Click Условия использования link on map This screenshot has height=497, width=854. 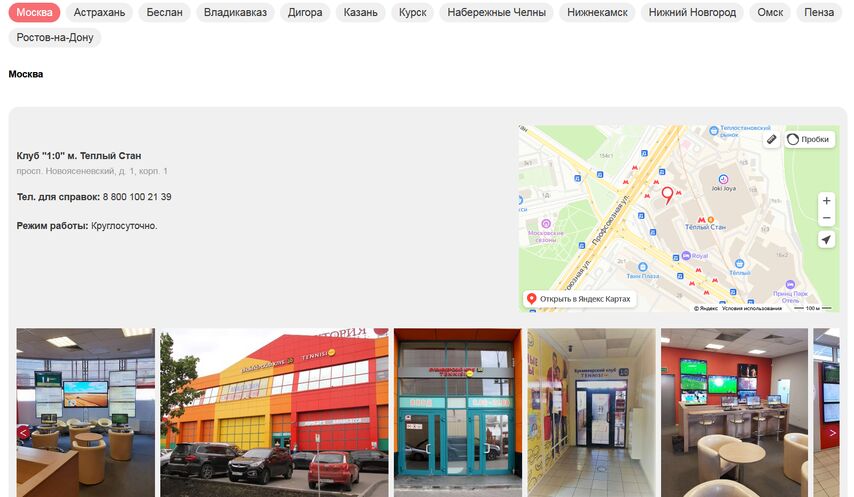tap(752, 308)
